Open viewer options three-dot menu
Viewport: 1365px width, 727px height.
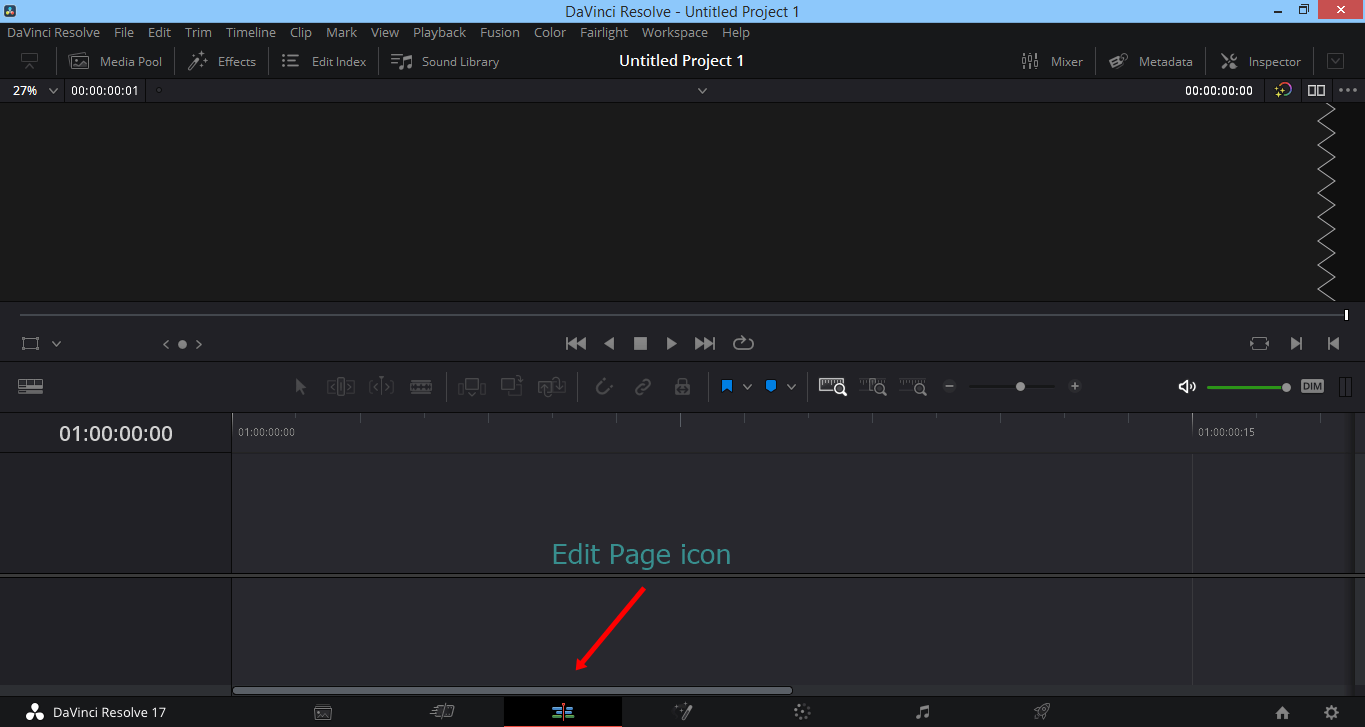coord(1348,90)
